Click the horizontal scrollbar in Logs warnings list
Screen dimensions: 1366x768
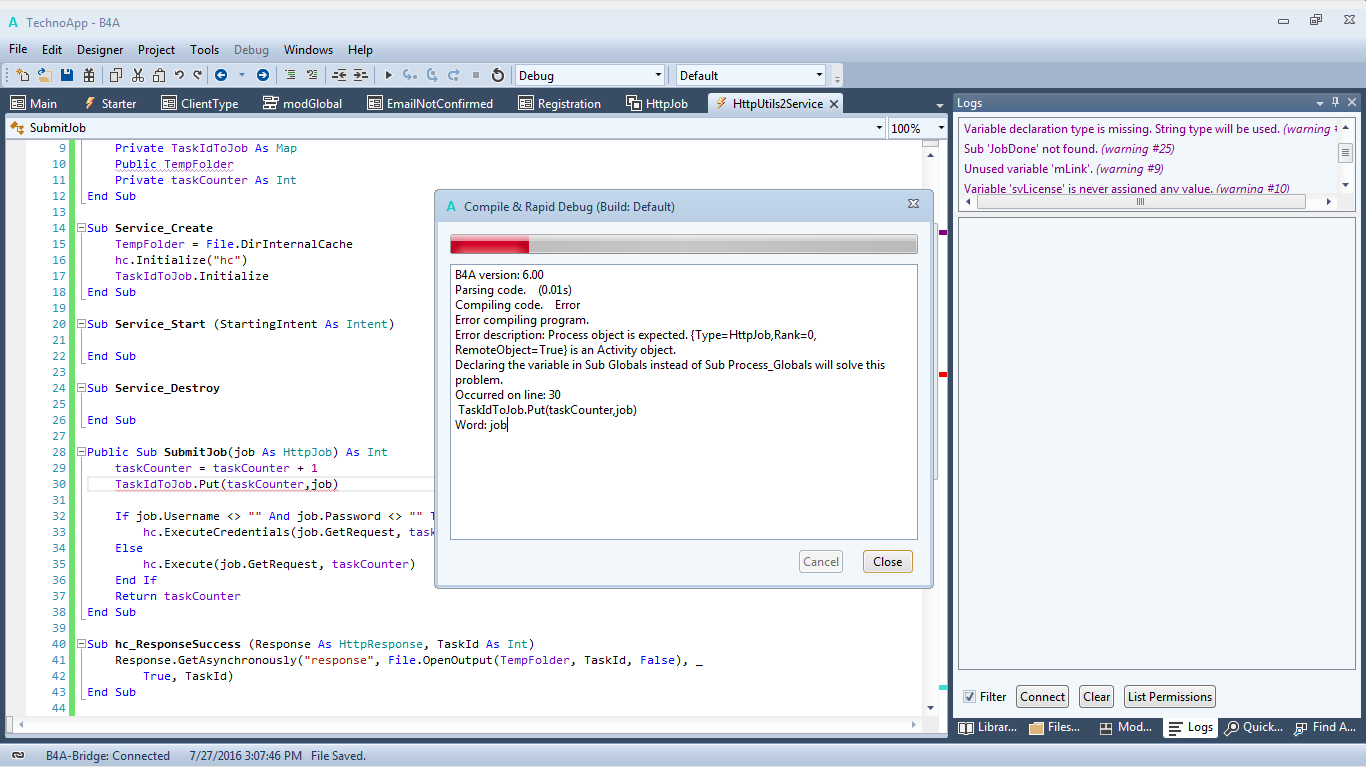1139,202
